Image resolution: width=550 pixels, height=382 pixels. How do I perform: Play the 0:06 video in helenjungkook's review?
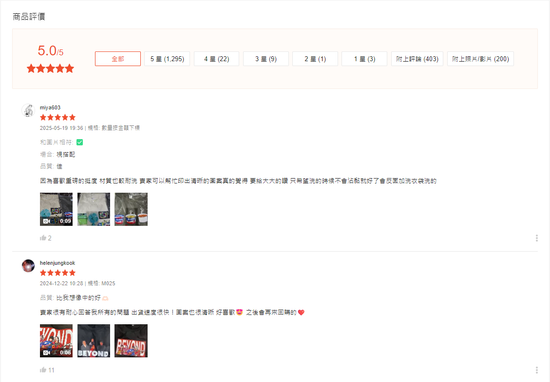[56, 341]
